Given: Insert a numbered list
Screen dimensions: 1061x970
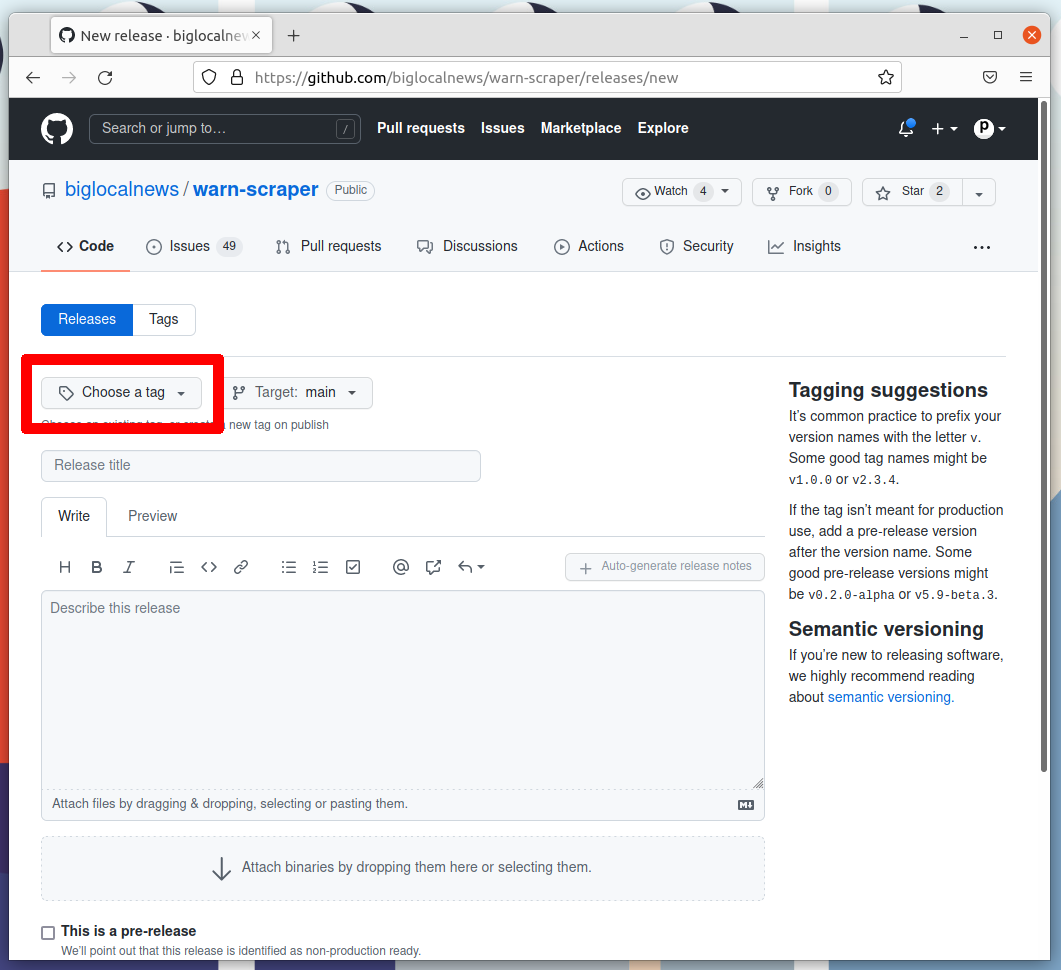Looking at the screenshot, I should [x=321, y=567].
